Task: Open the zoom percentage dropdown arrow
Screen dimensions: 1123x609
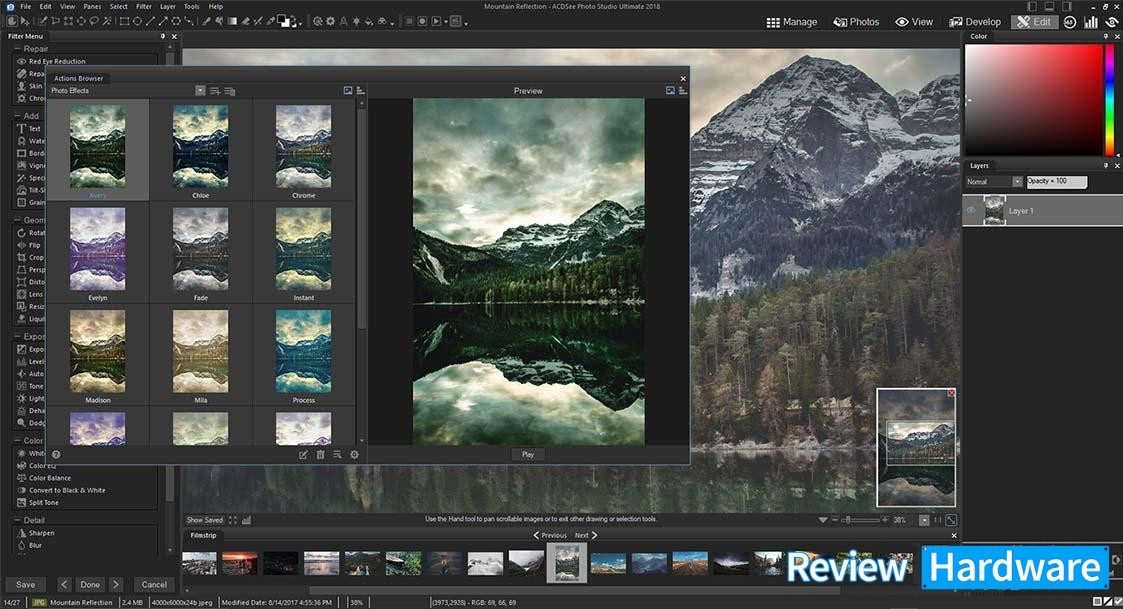Action: 924,520
